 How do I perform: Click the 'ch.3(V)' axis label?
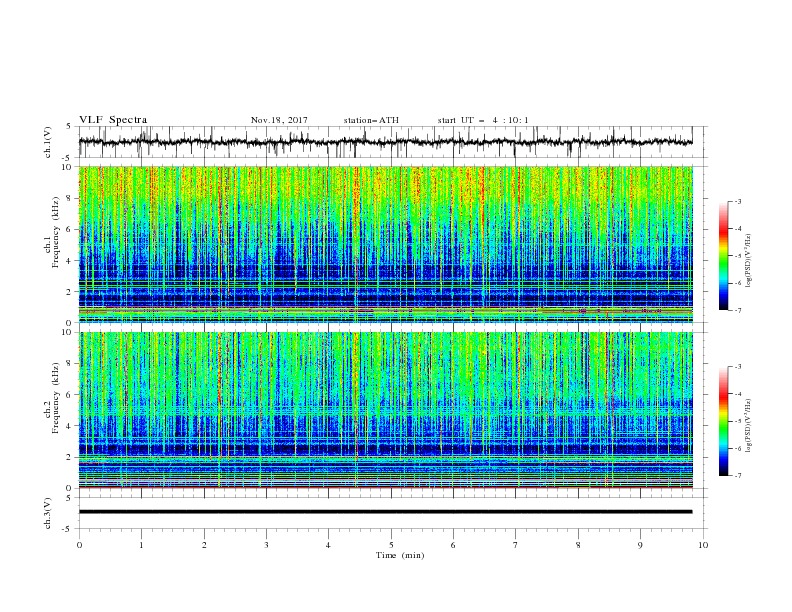tap(48, 513)
